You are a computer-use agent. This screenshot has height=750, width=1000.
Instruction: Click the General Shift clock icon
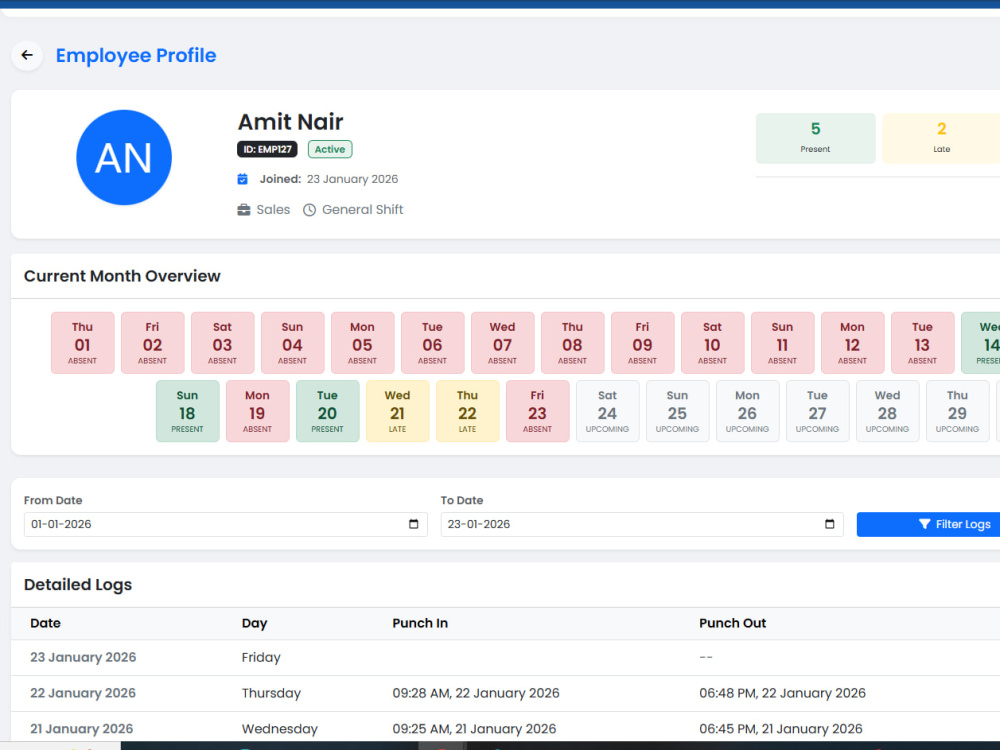[x=309, y=210]
